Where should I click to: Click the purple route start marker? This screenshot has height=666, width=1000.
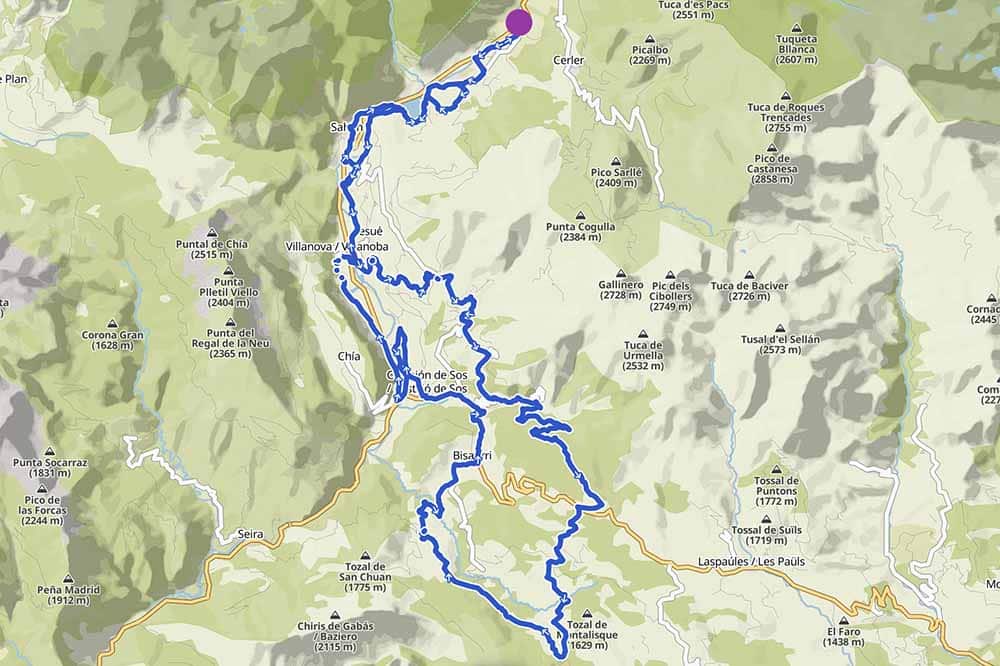tap(519, 22)
